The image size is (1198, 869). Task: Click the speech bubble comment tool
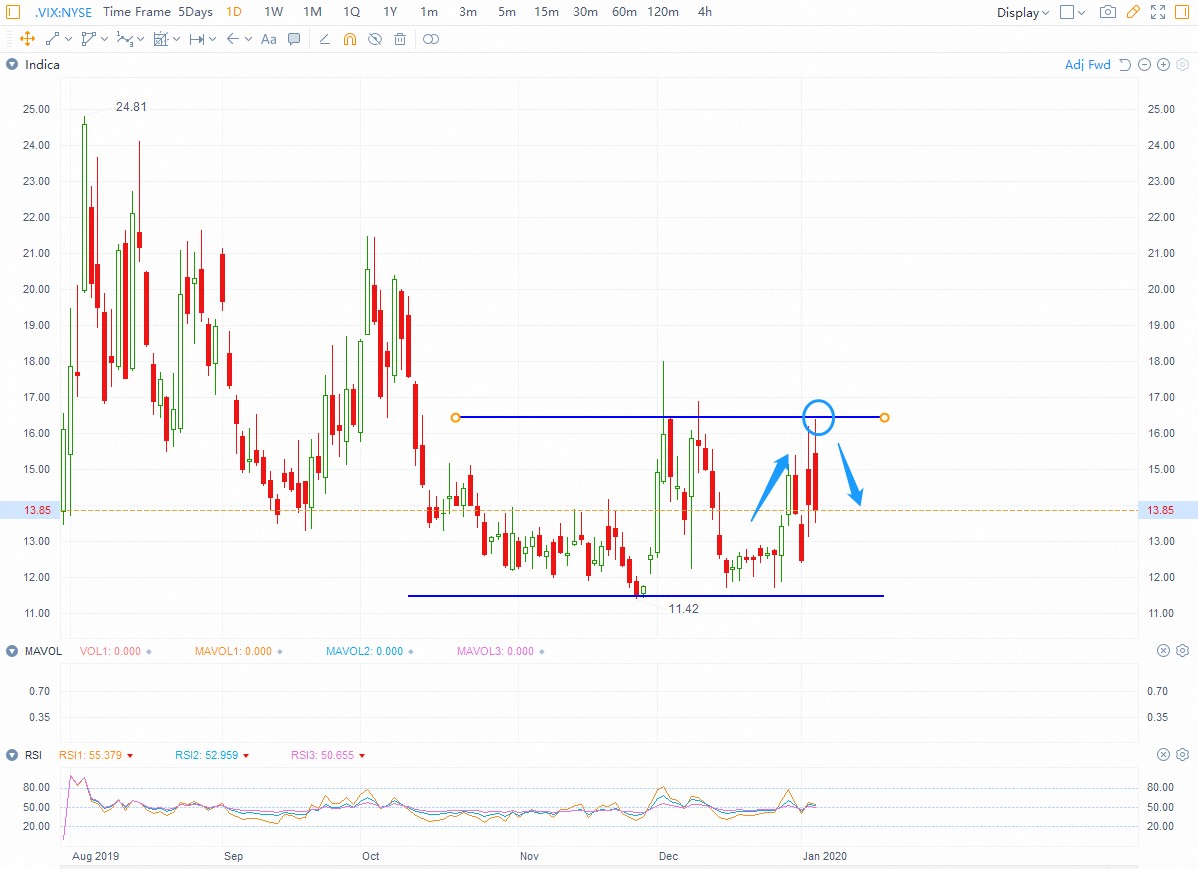click(294, 39)
